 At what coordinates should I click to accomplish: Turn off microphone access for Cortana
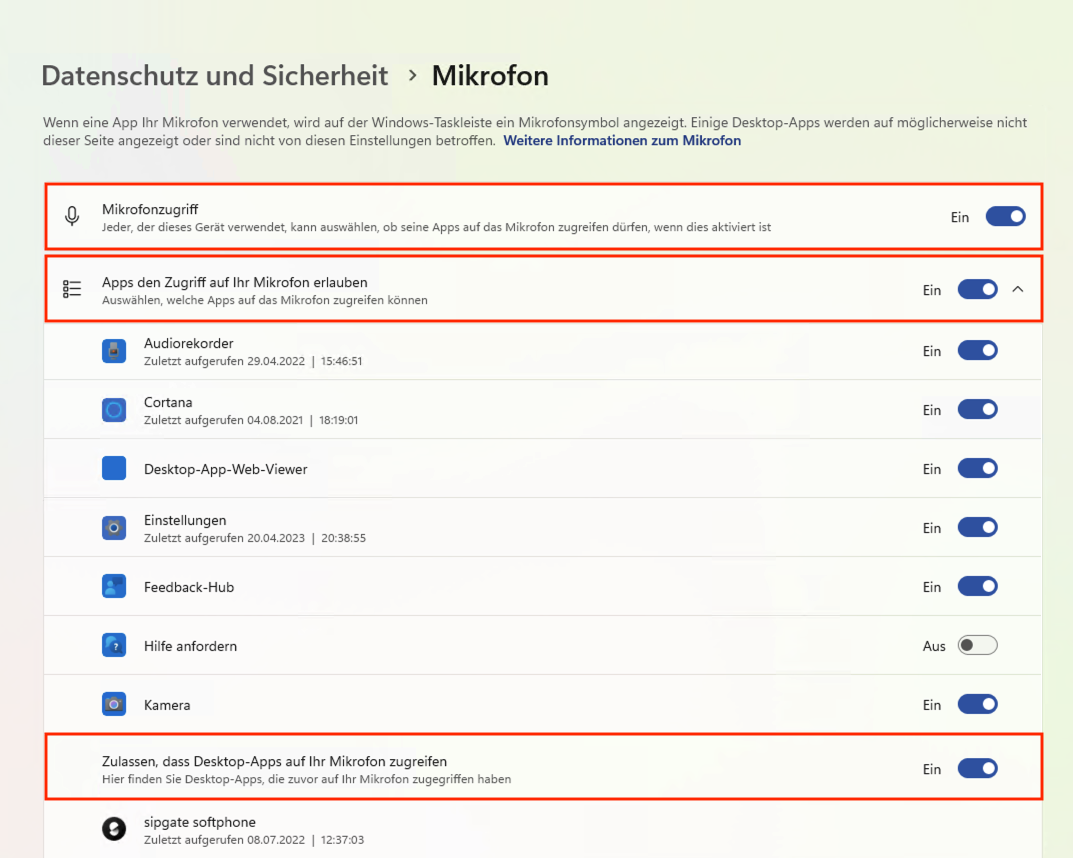point(978,409)
